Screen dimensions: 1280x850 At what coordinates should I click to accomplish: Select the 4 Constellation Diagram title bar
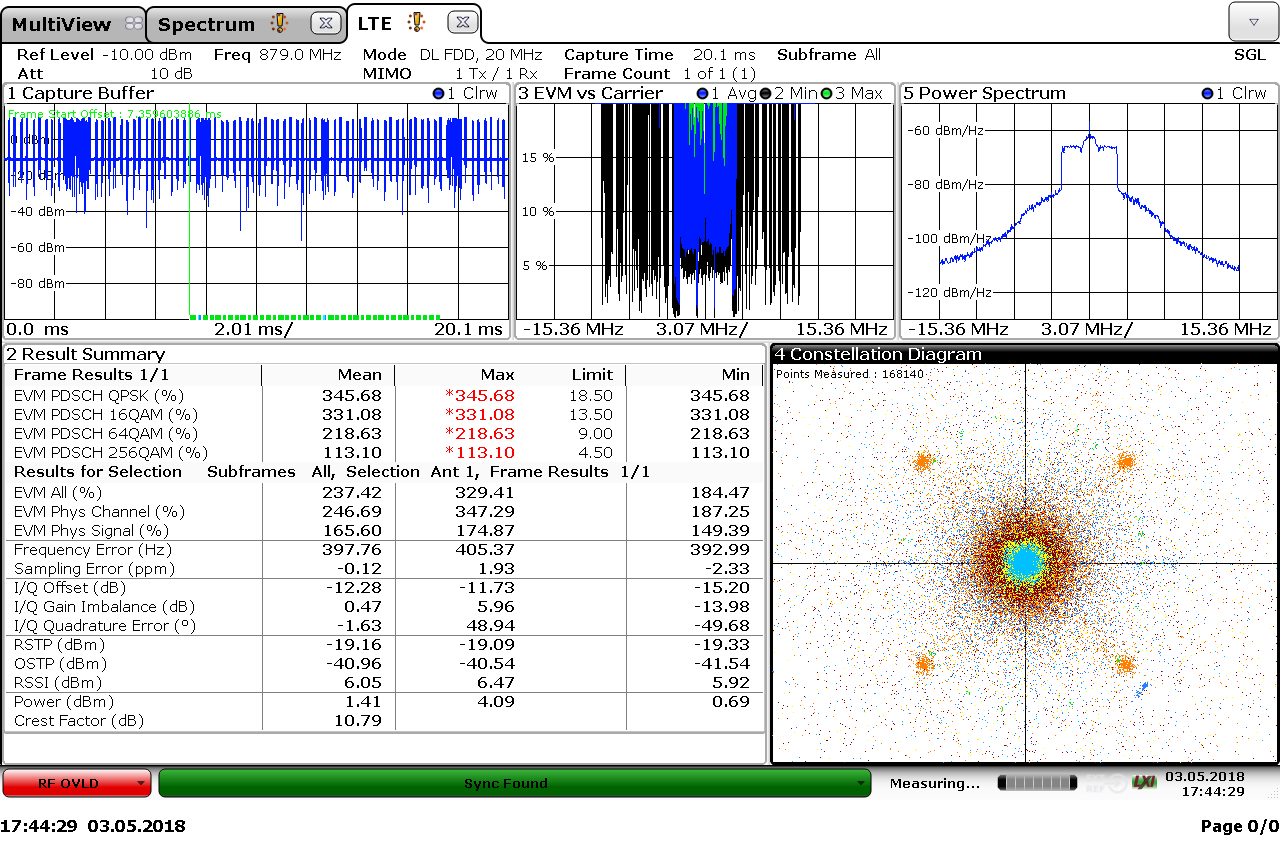tap(1024, 354)
